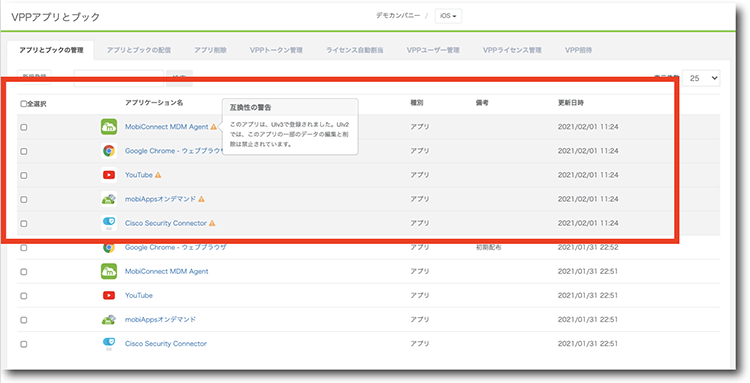Check MobiConnect MDM Agent row dated 2021/01/31
Viewport: 750px width, 383px height.
[x=24, y=272]
